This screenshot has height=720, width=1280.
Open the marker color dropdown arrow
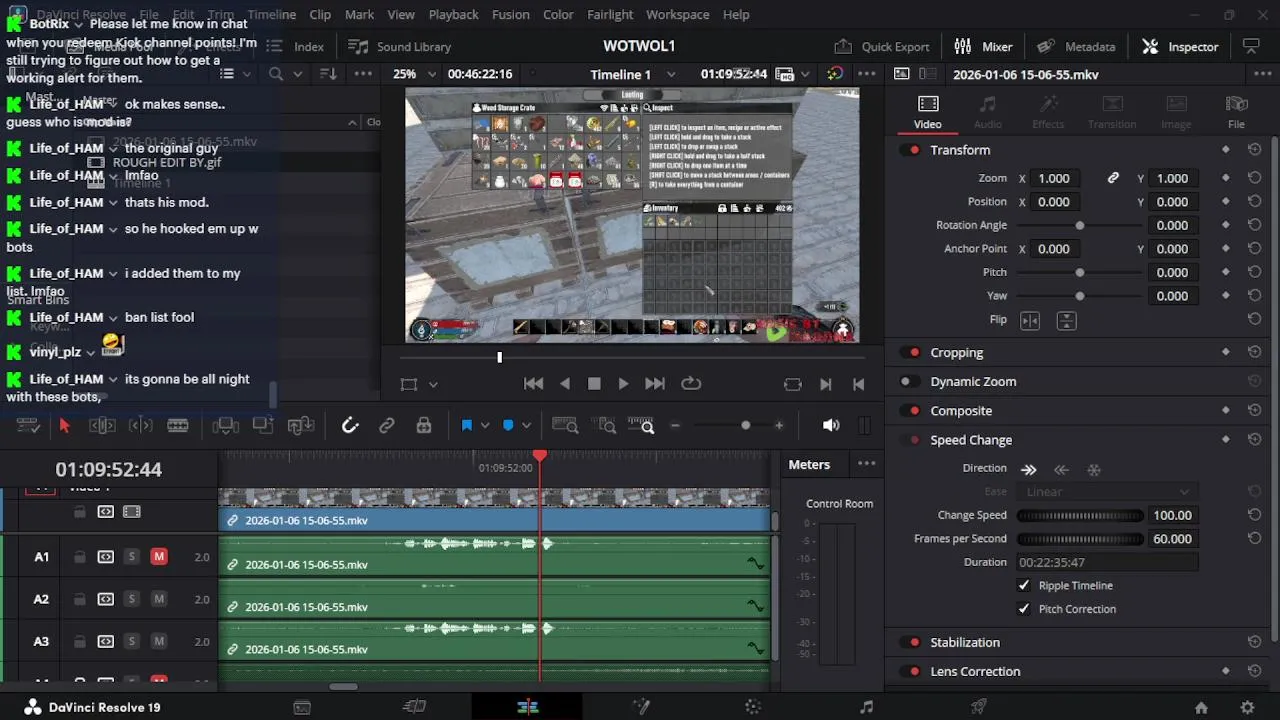pos(526,426)
